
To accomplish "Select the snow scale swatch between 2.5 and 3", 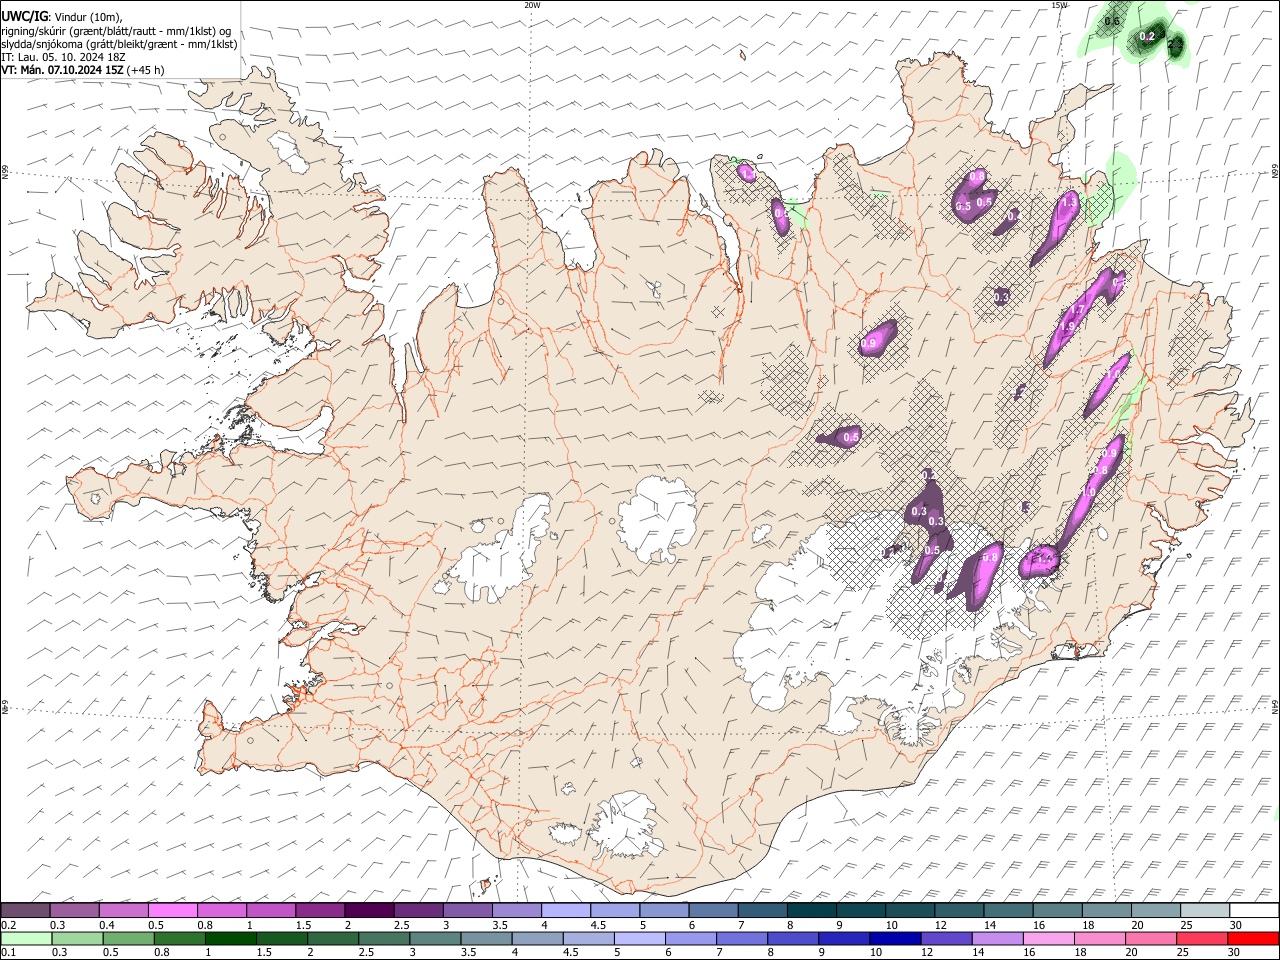I will point(417,910).
